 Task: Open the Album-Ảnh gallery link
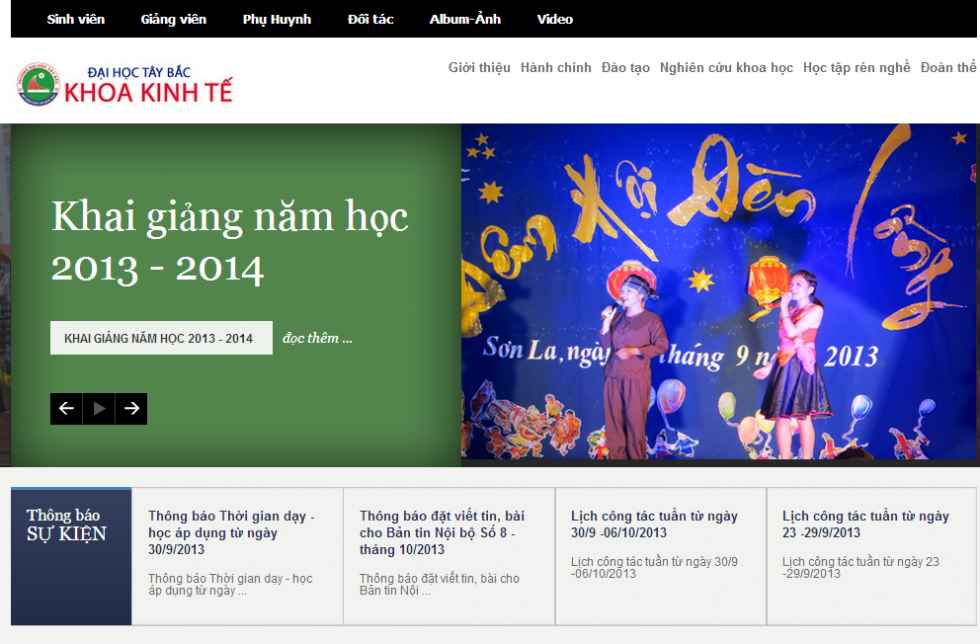pos(465,19)
